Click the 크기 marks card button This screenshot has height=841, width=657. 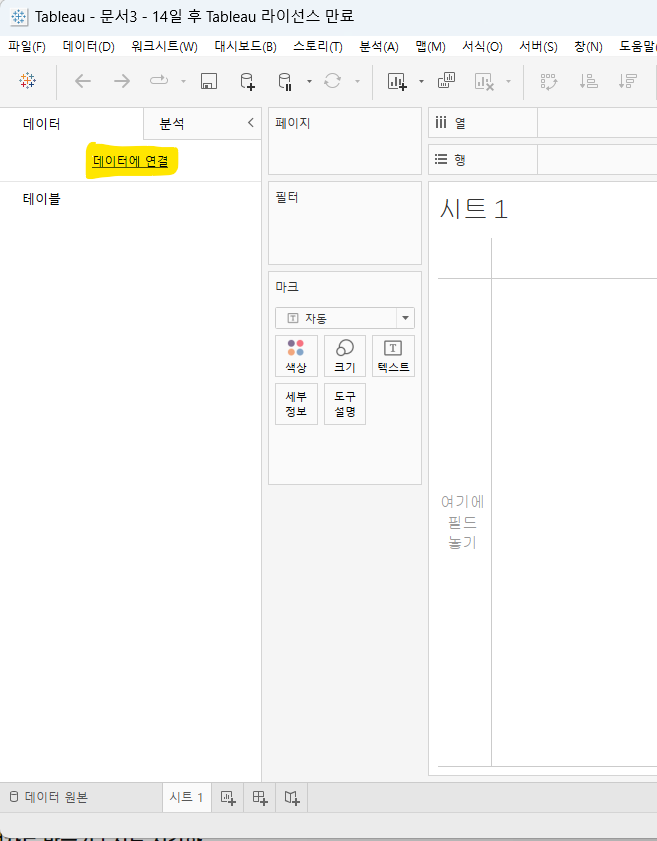(x=345, y=356)
